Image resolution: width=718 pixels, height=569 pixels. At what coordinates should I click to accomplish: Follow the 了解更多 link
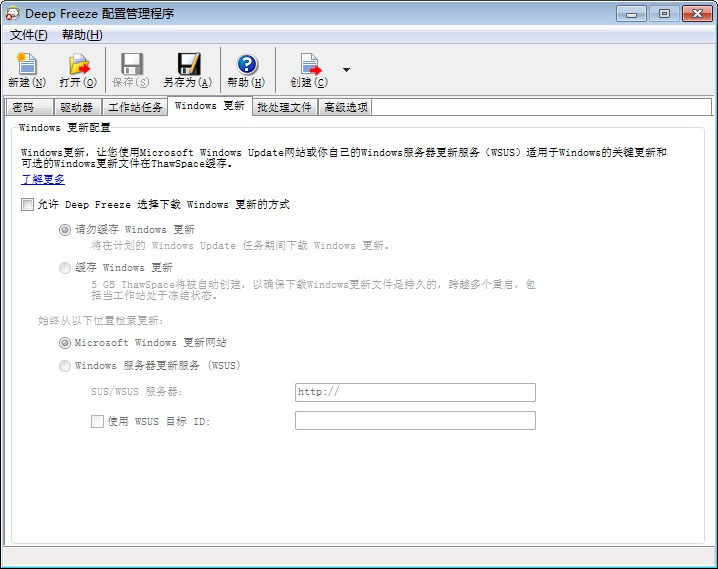pos(43,179)
